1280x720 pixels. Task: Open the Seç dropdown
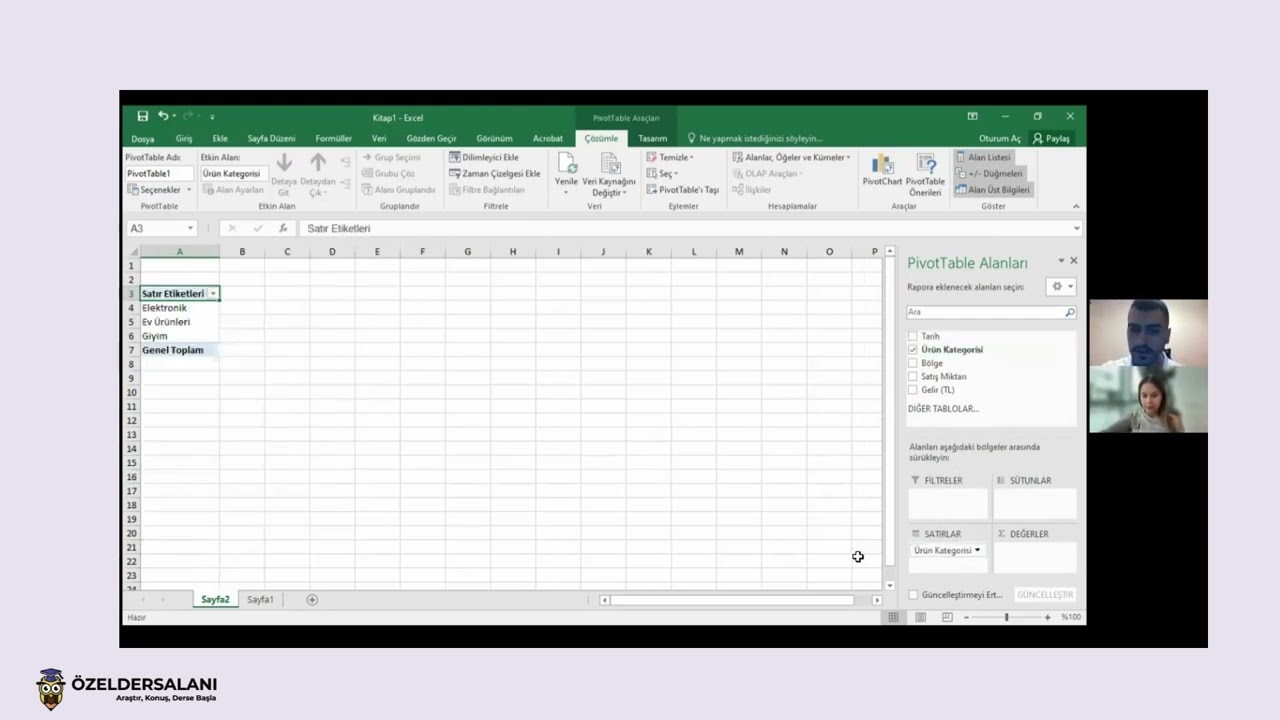pyautogui.click(x=662, y=173)
